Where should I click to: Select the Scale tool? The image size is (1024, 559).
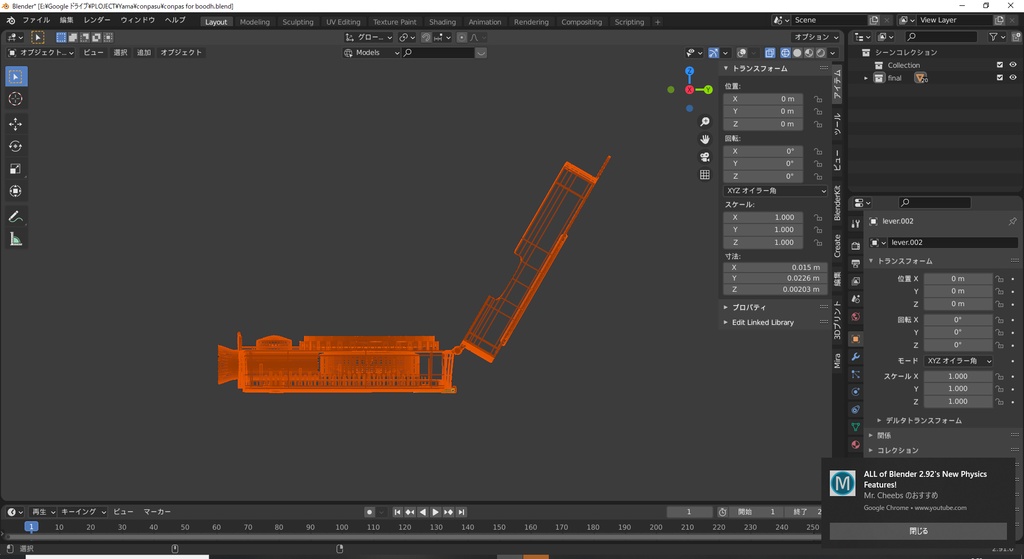coord(16,169)
